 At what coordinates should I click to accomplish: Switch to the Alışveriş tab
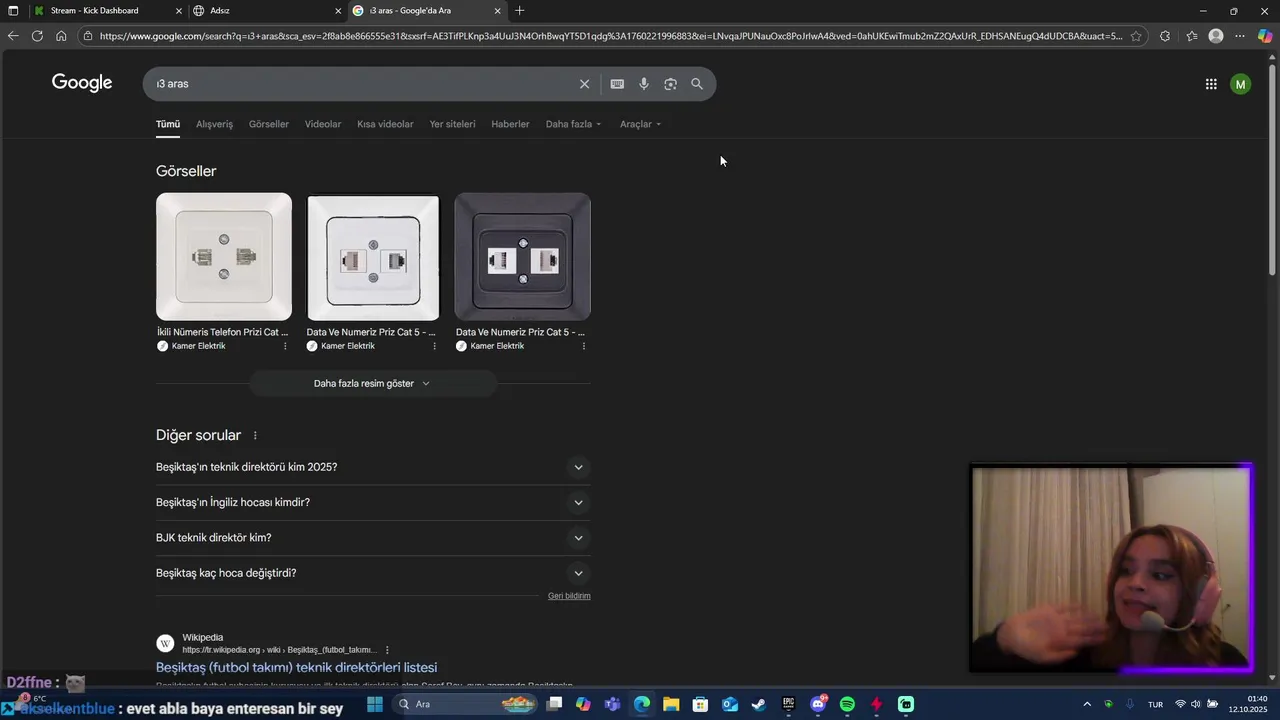point(214,124)
